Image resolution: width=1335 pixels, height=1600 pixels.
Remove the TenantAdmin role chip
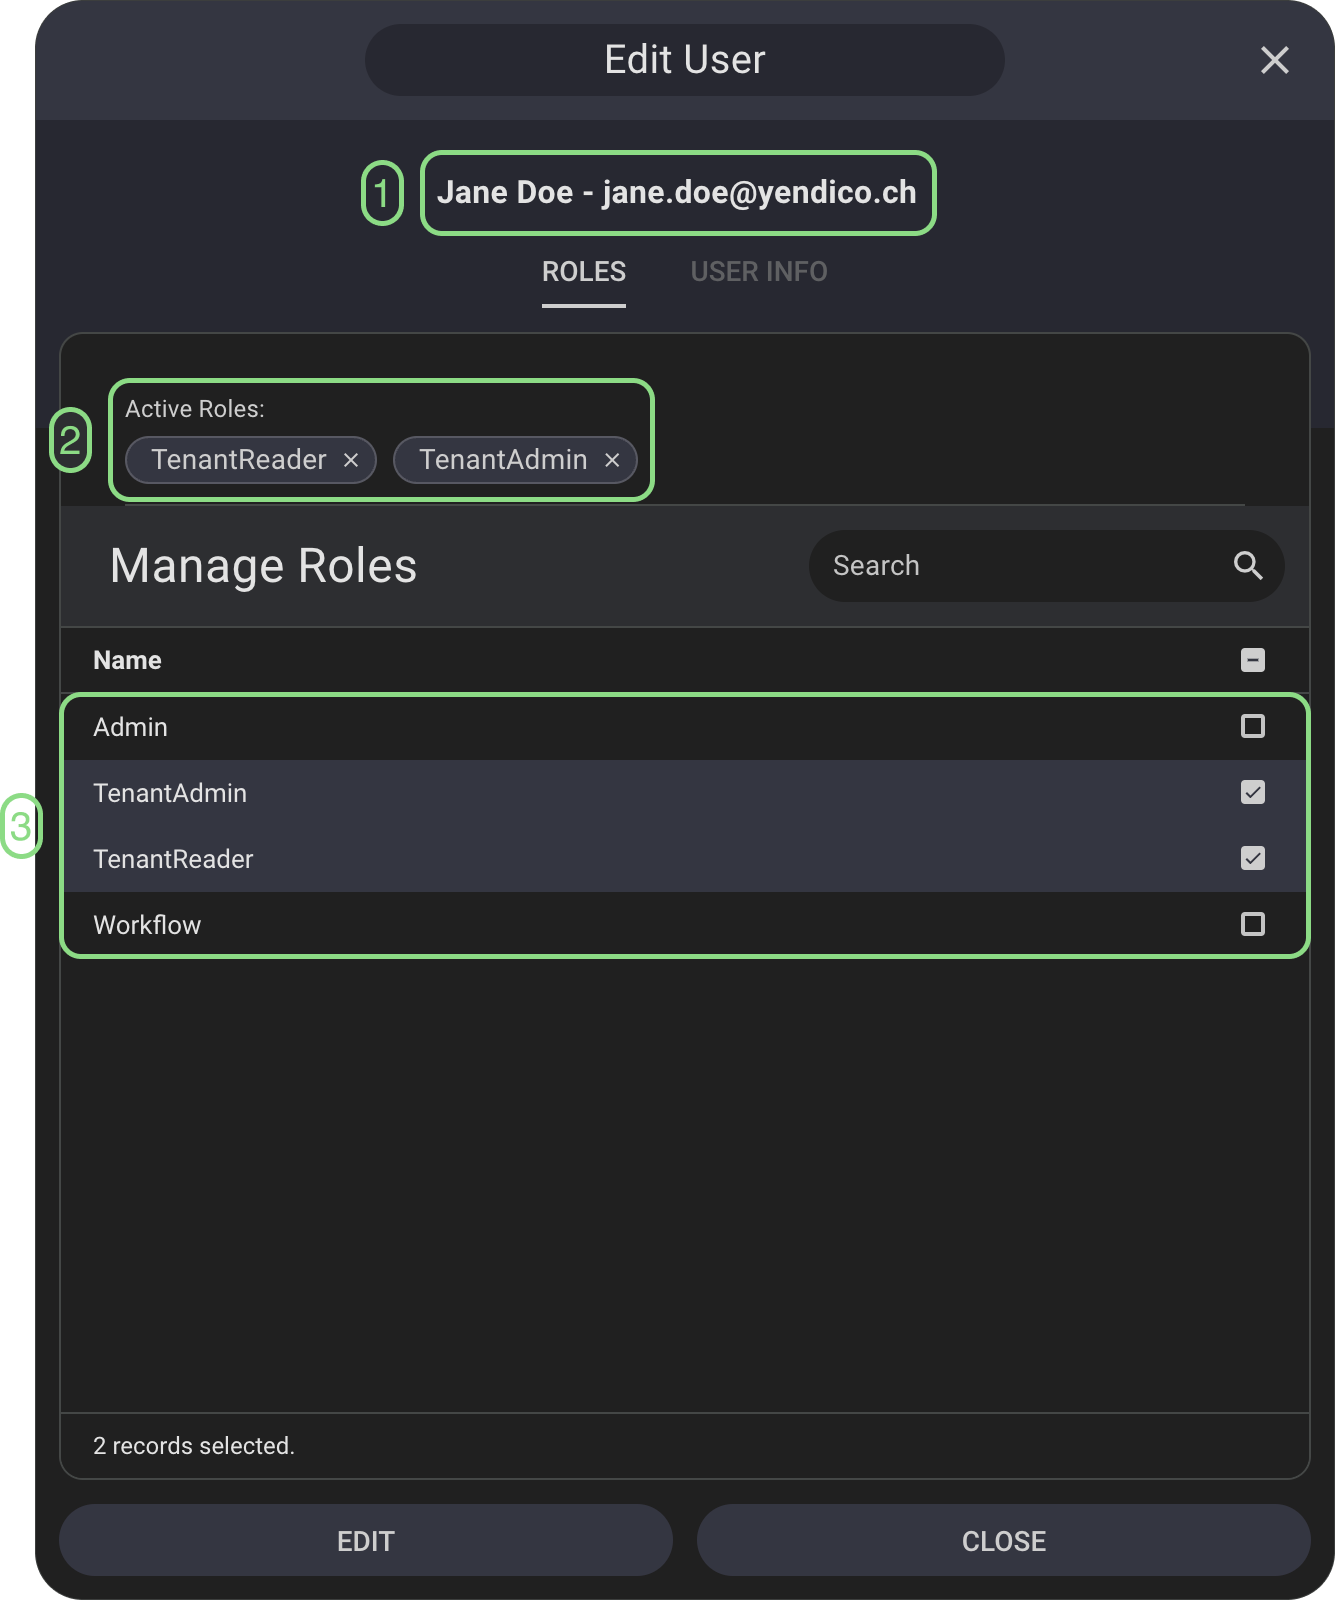click(x=612, y=460)
